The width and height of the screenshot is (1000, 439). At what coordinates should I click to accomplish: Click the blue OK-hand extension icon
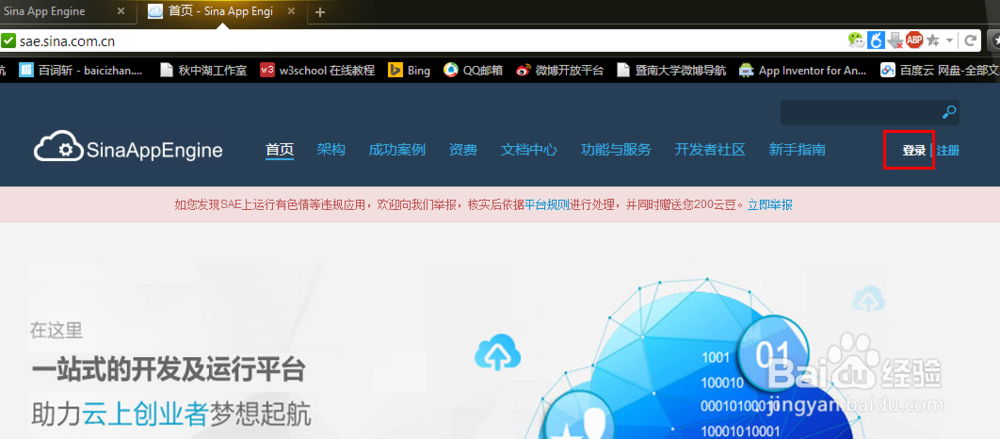[x=876, y=40]
